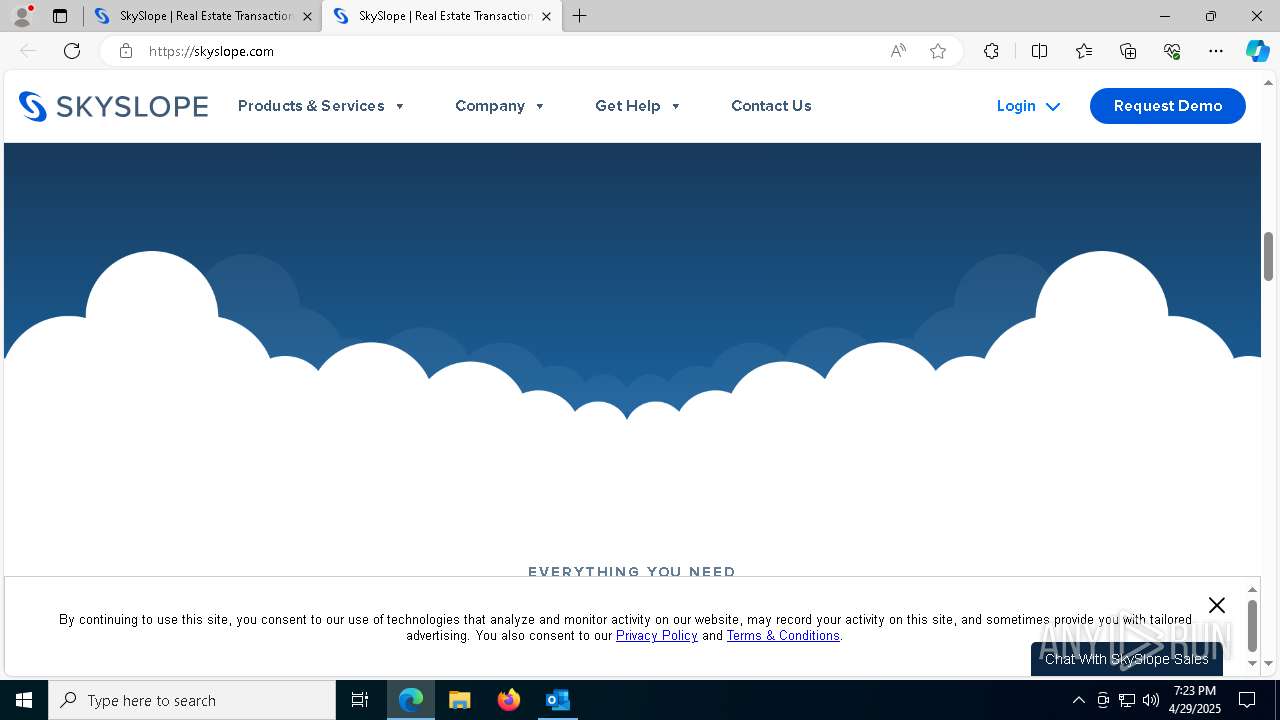Click the taskbar search box

pos(192,700)
